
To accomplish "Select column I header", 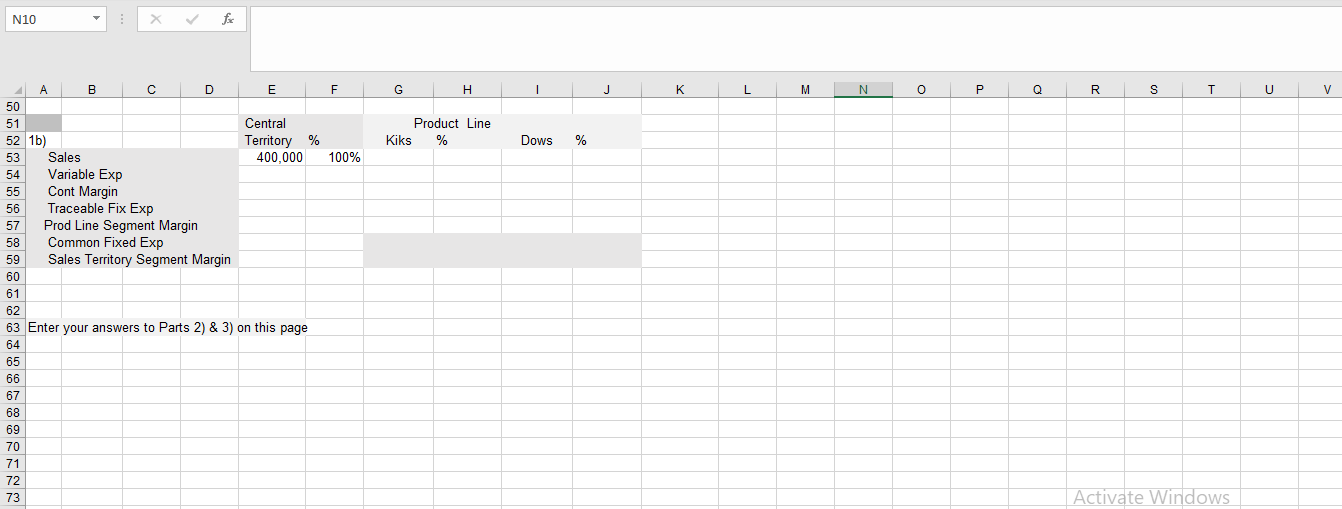I will pos(537,90).
